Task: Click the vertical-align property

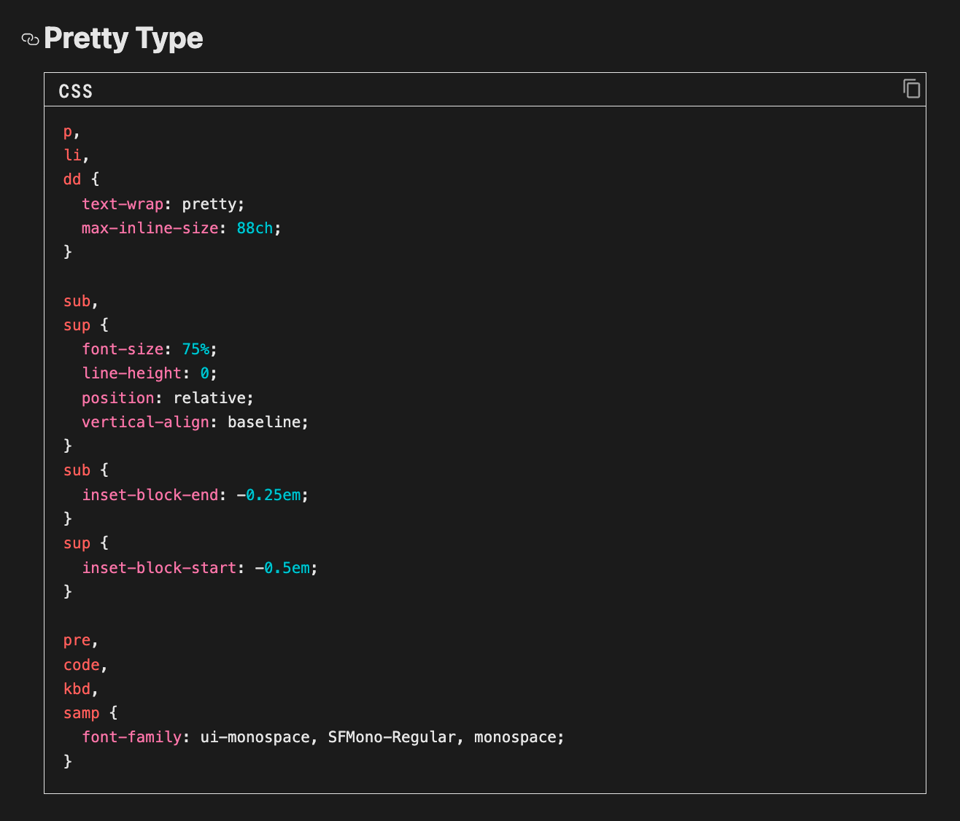Action: click(145, 422)
